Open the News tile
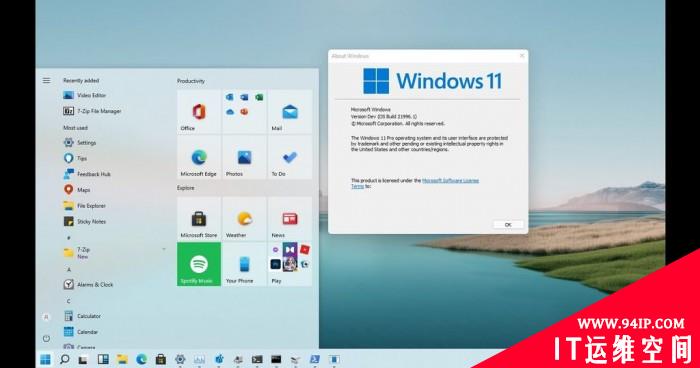The image size is (700, 368). click(x=290, y=219)
